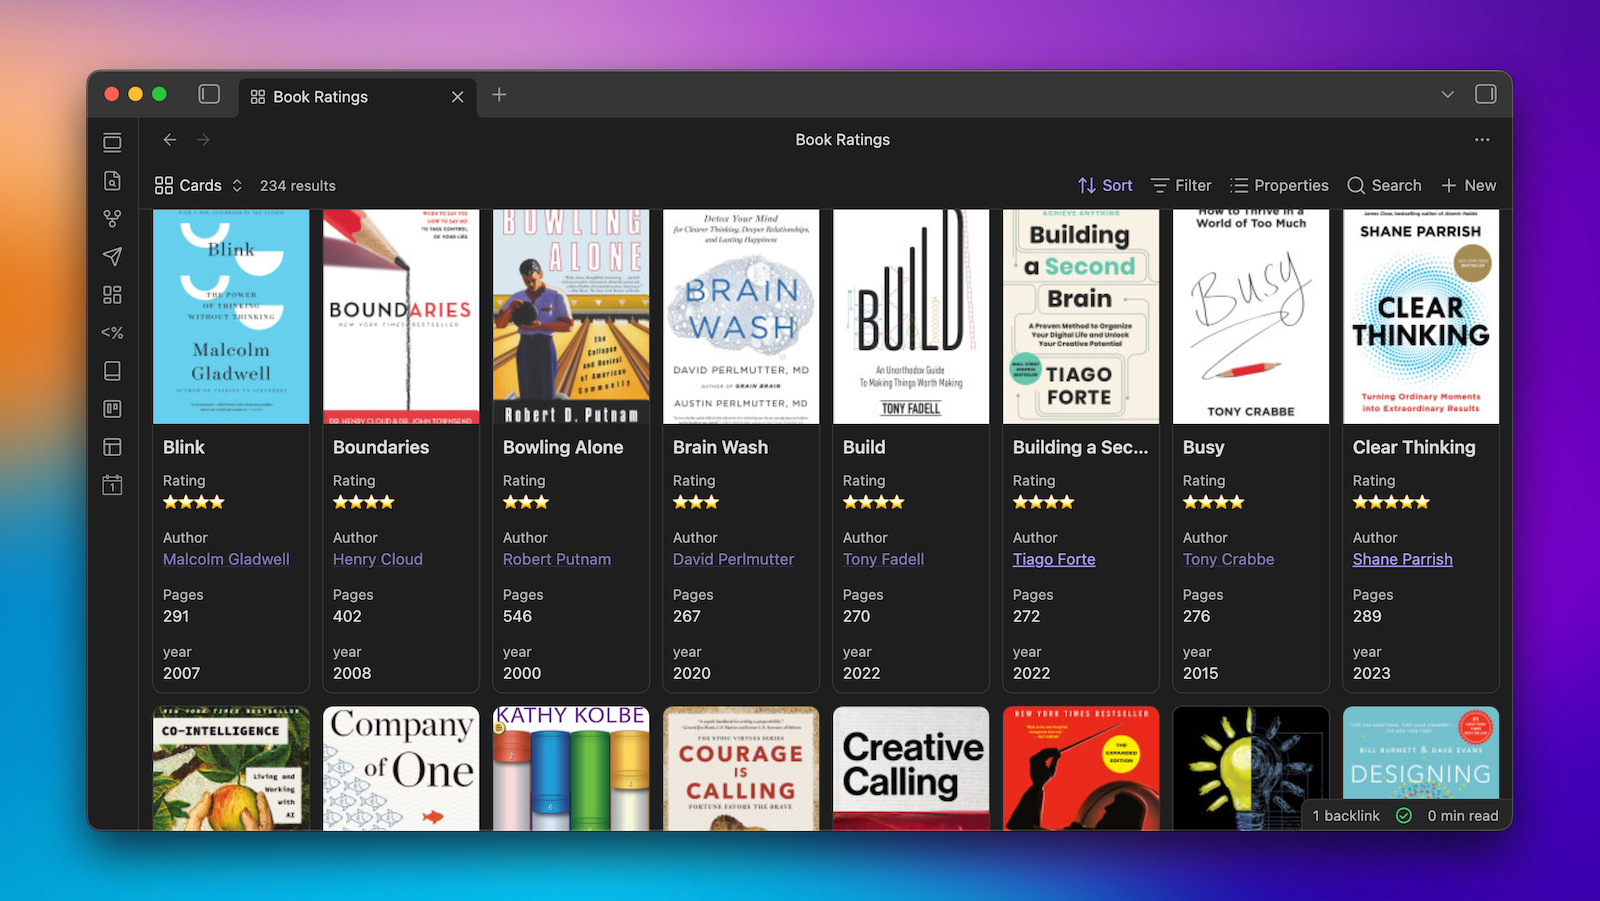
Task: Follow the Tiago Forte author link
Action: click(1054, 560)
